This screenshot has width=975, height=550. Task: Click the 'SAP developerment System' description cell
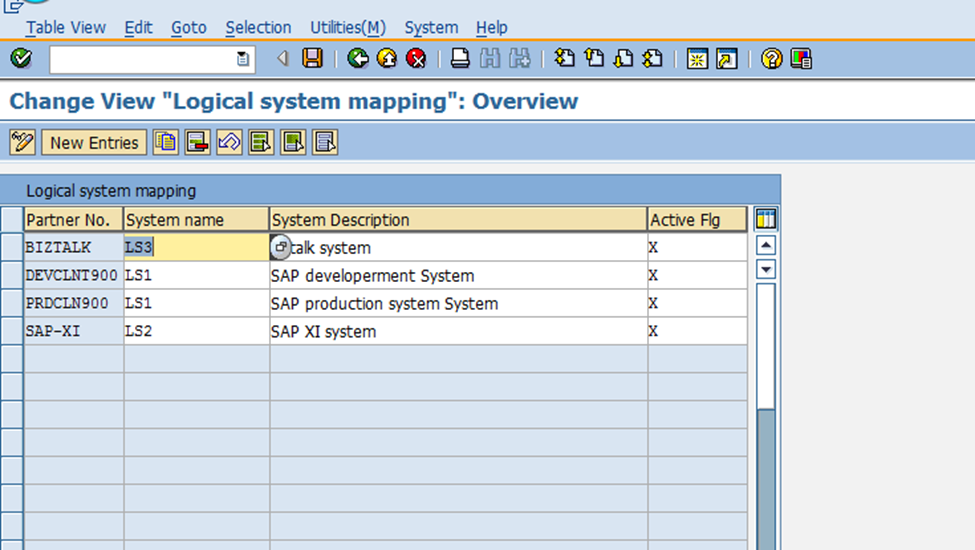(x=458, y=275)
